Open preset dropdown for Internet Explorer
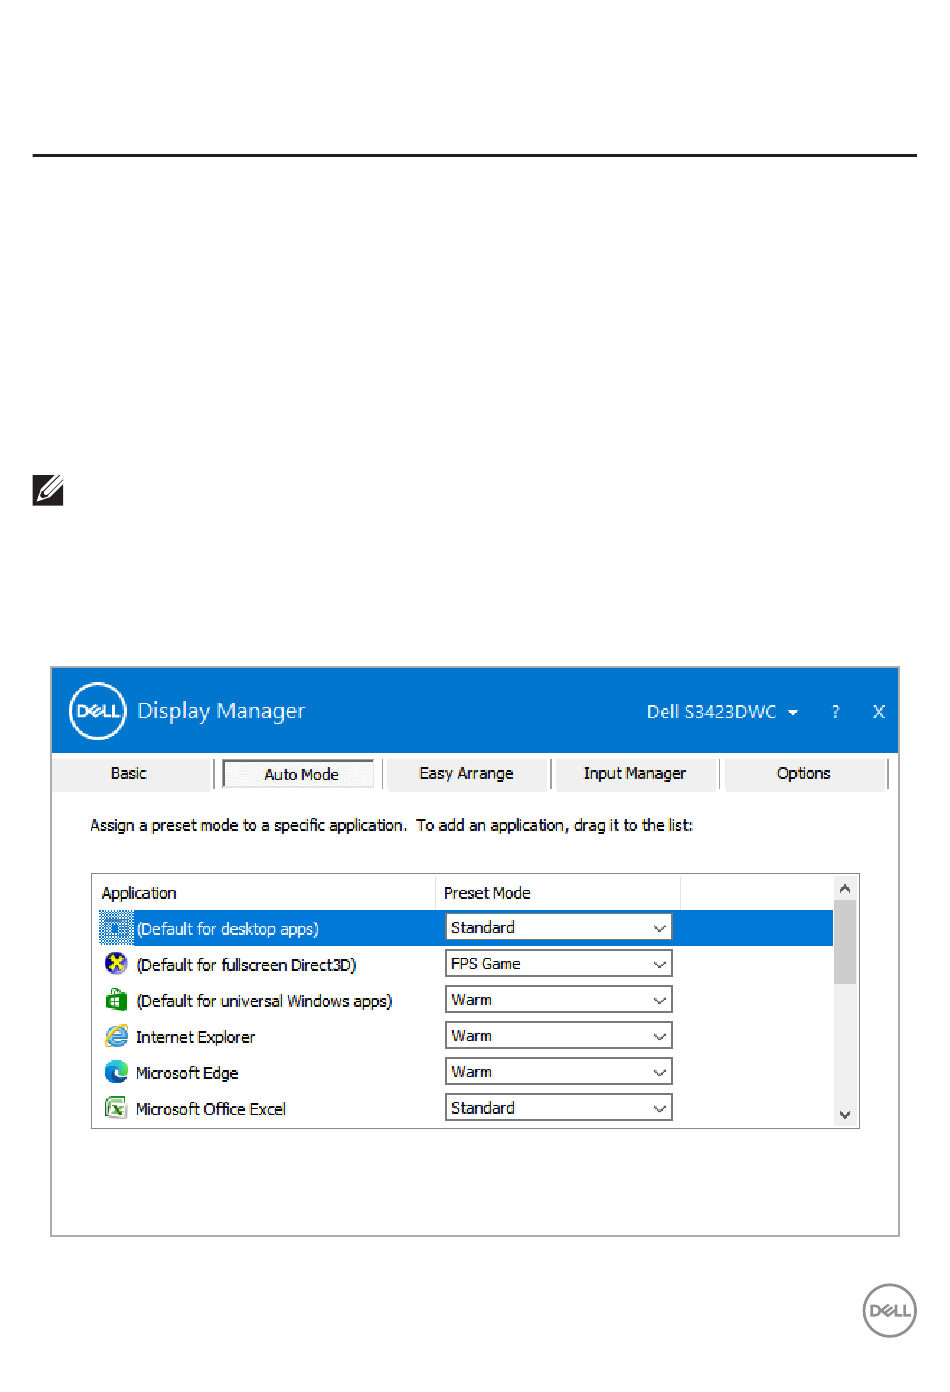This screenshot has width=950, height=1392. tap(559, 1036)
